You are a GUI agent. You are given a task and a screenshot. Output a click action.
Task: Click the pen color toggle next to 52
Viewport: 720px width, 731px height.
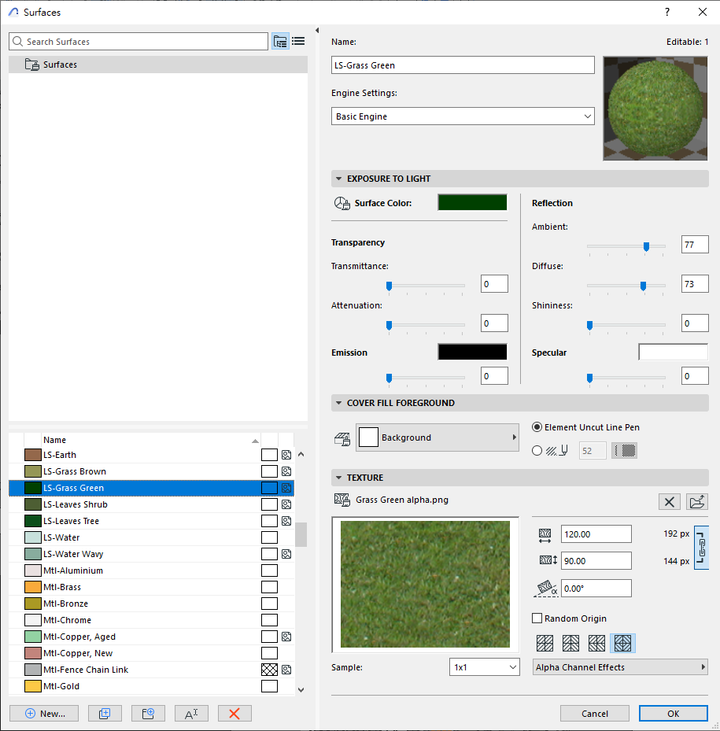coord(624,450)
